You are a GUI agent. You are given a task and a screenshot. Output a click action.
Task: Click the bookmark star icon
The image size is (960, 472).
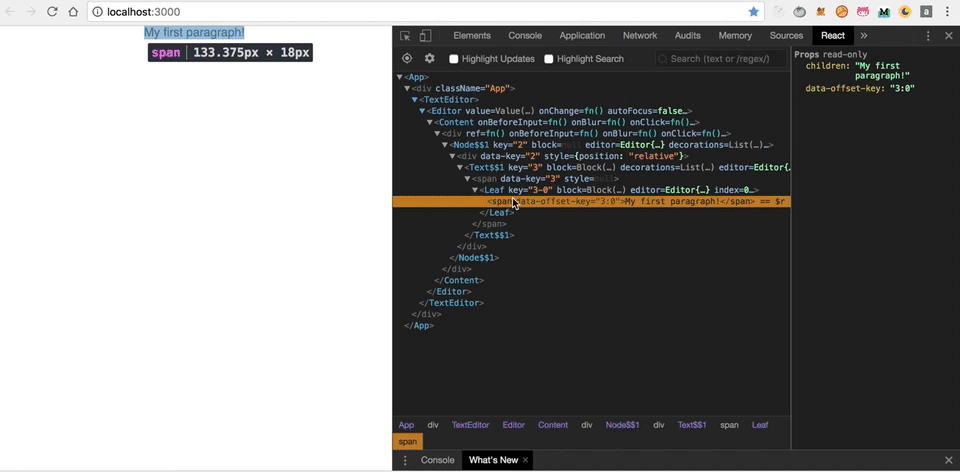click(754, 12)
